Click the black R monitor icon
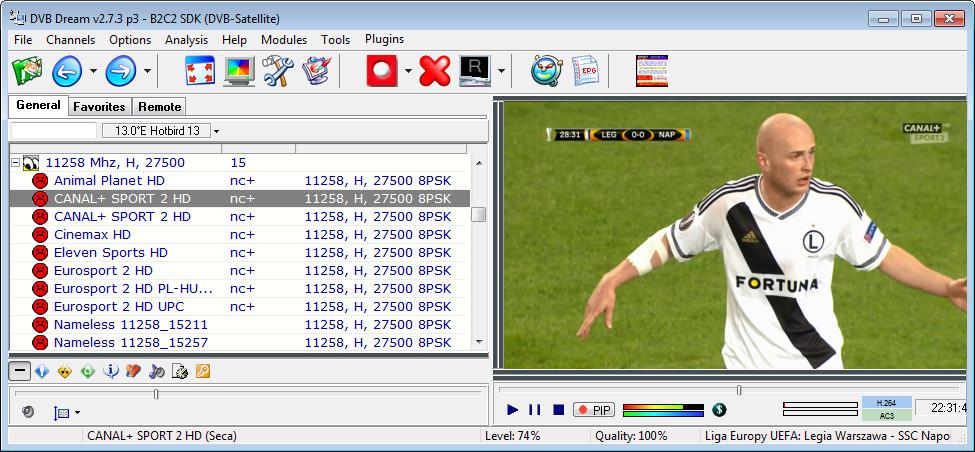Screen dimensions: 975x452 tap(475, 71)
